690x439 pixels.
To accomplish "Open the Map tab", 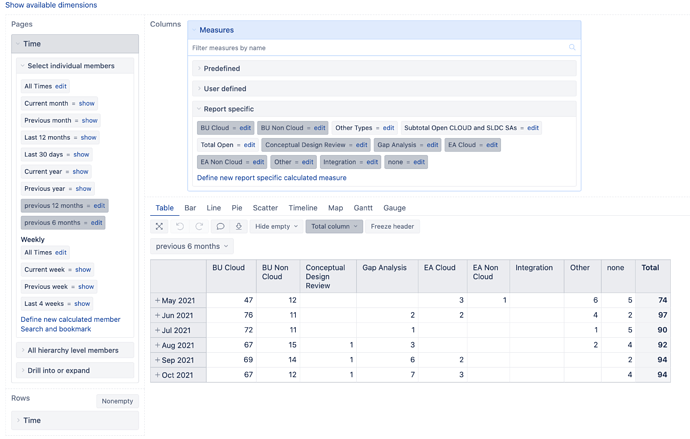I will point(335,208).
